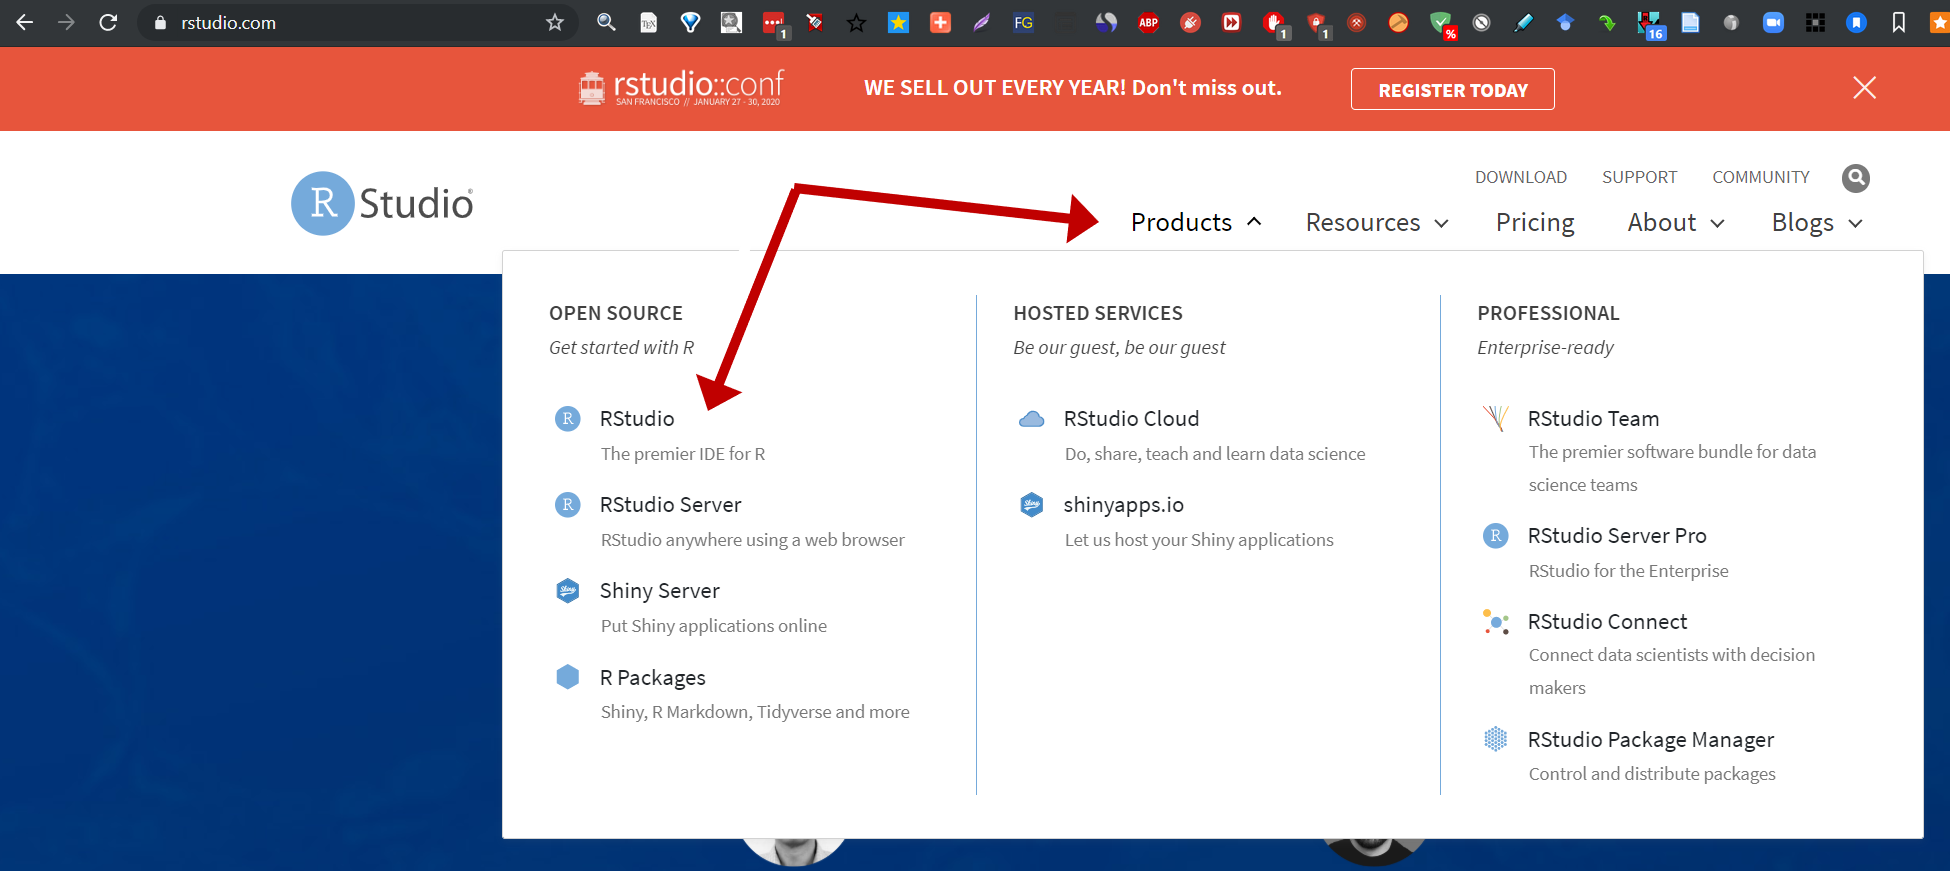1950x871 pixels.
Task: Expand the About dropdown menu
Action: pyautogui.click(x=1676, y=222)
